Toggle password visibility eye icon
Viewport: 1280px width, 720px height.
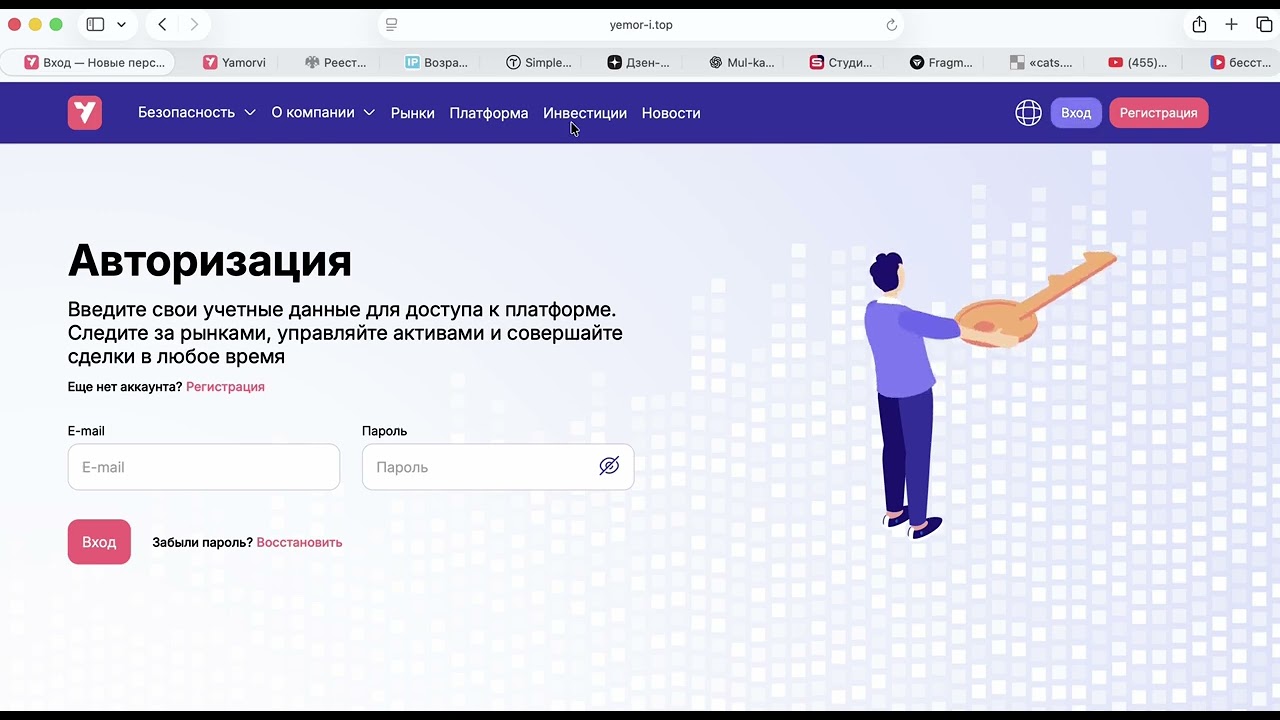(x=609, y=466)
